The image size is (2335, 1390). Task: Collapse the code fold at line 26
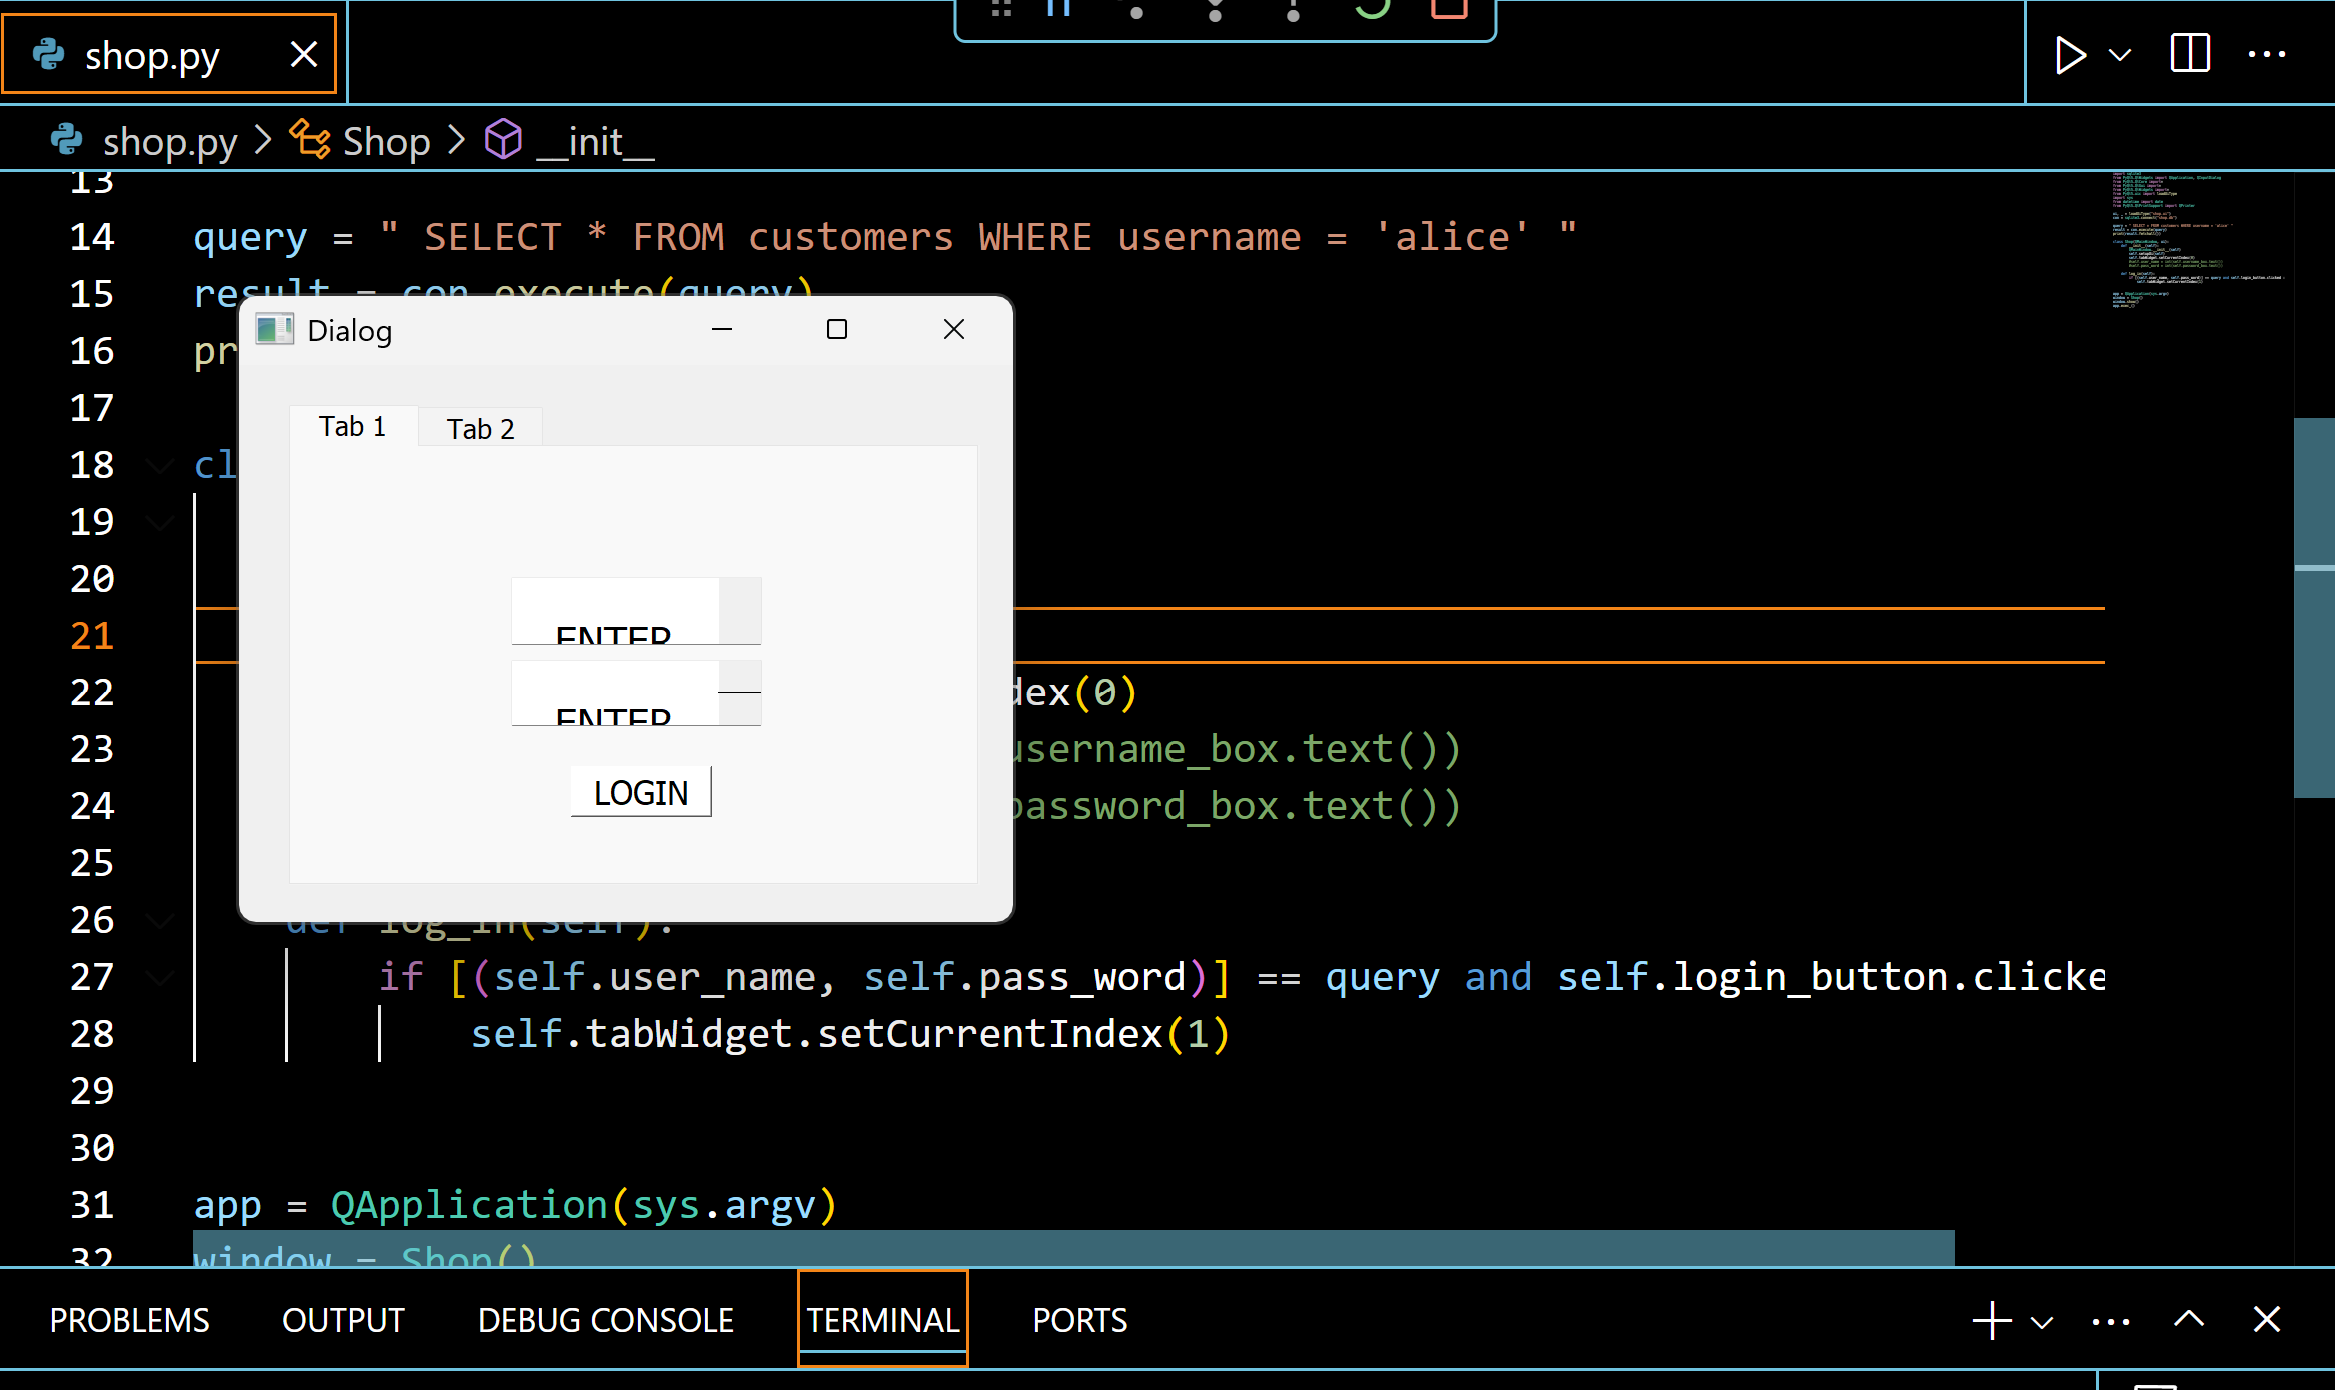point(159,921)
